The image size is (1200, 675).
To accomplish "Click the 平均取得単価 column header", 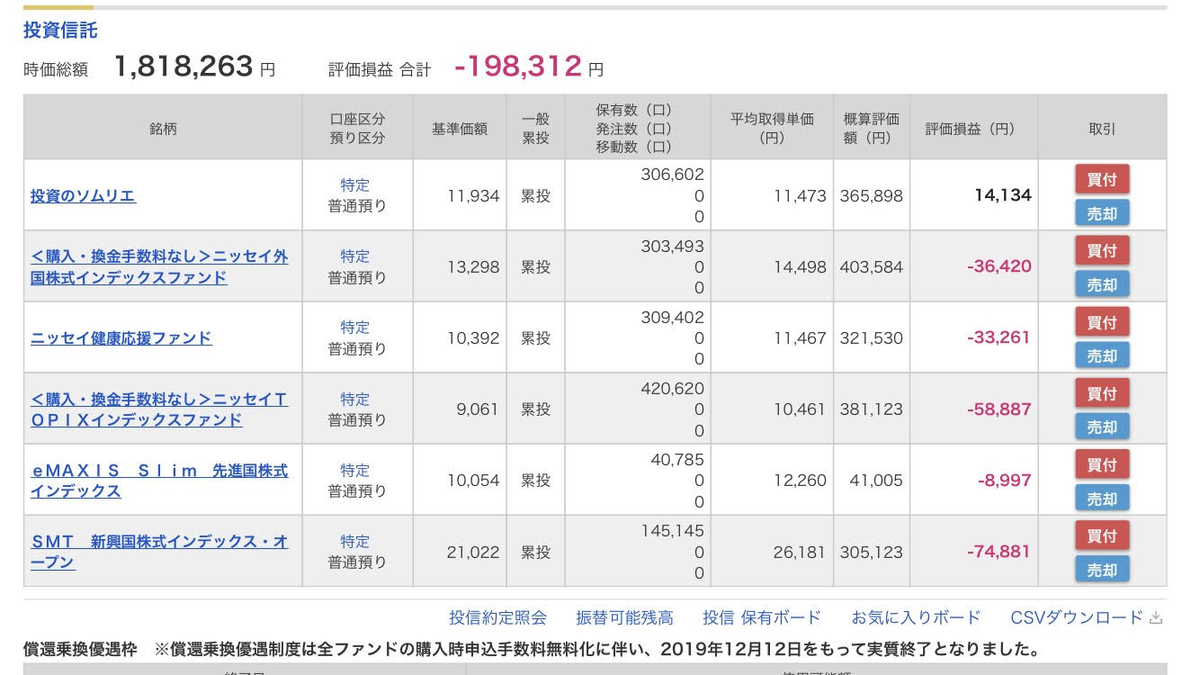I will [772, 128].
